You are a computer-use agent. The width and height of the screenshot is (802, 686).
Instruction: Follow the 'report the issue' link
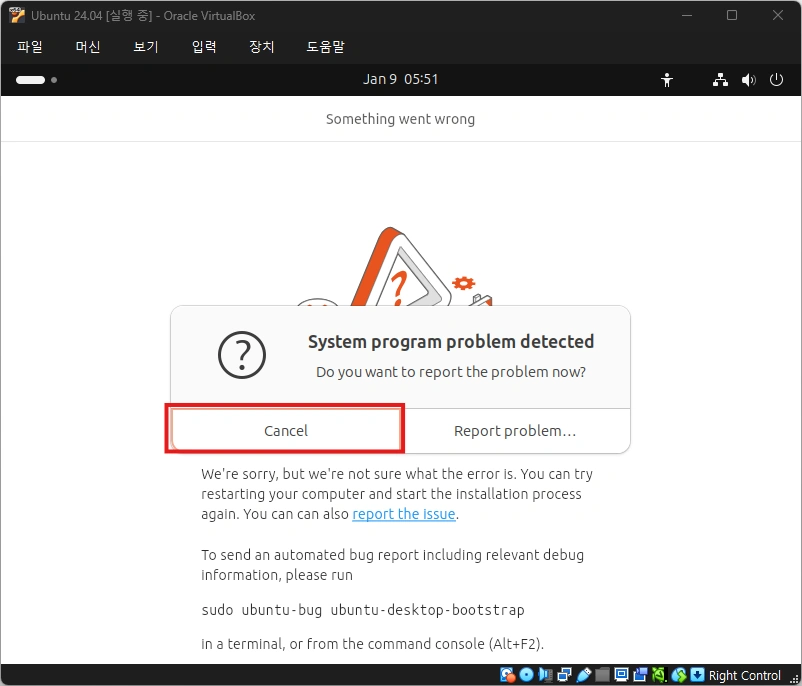pos(404,514)
